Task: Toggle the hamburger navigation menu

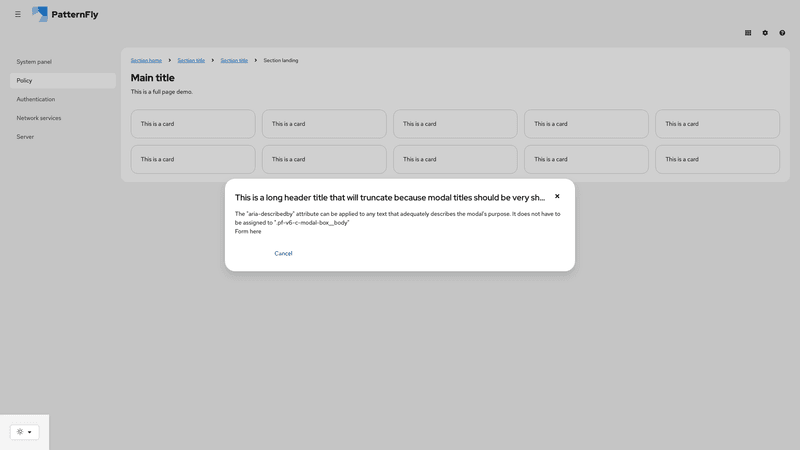Action: tap(18, 14)
